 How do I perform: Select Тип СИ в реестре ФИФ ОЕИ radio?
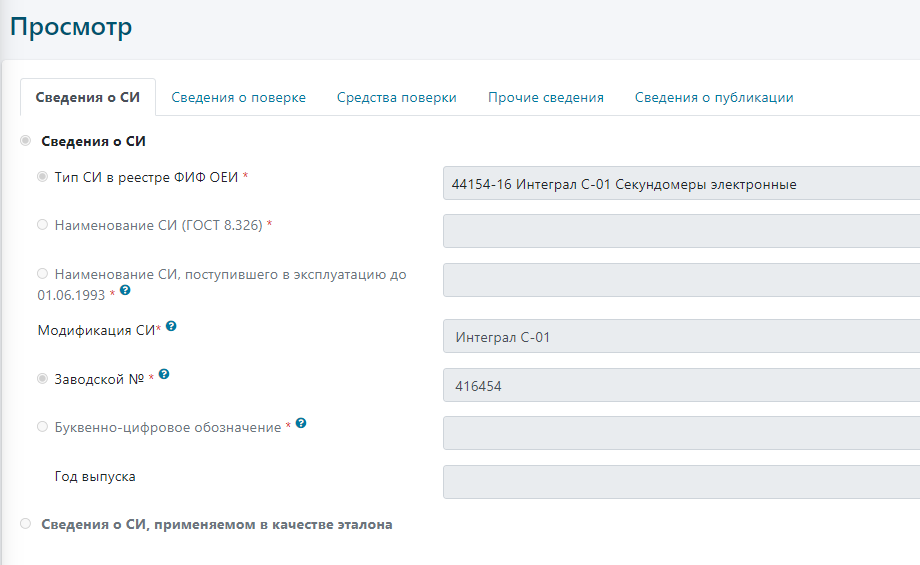point(42,177)
